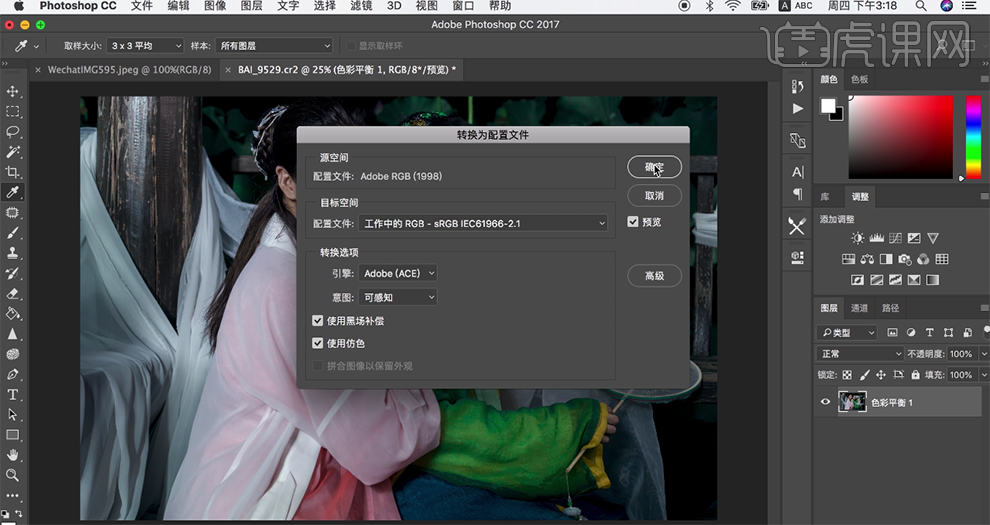Toggle lock position icon
Image resolution: width=990 pixels, height=525 pixels.
pos(881,375)
